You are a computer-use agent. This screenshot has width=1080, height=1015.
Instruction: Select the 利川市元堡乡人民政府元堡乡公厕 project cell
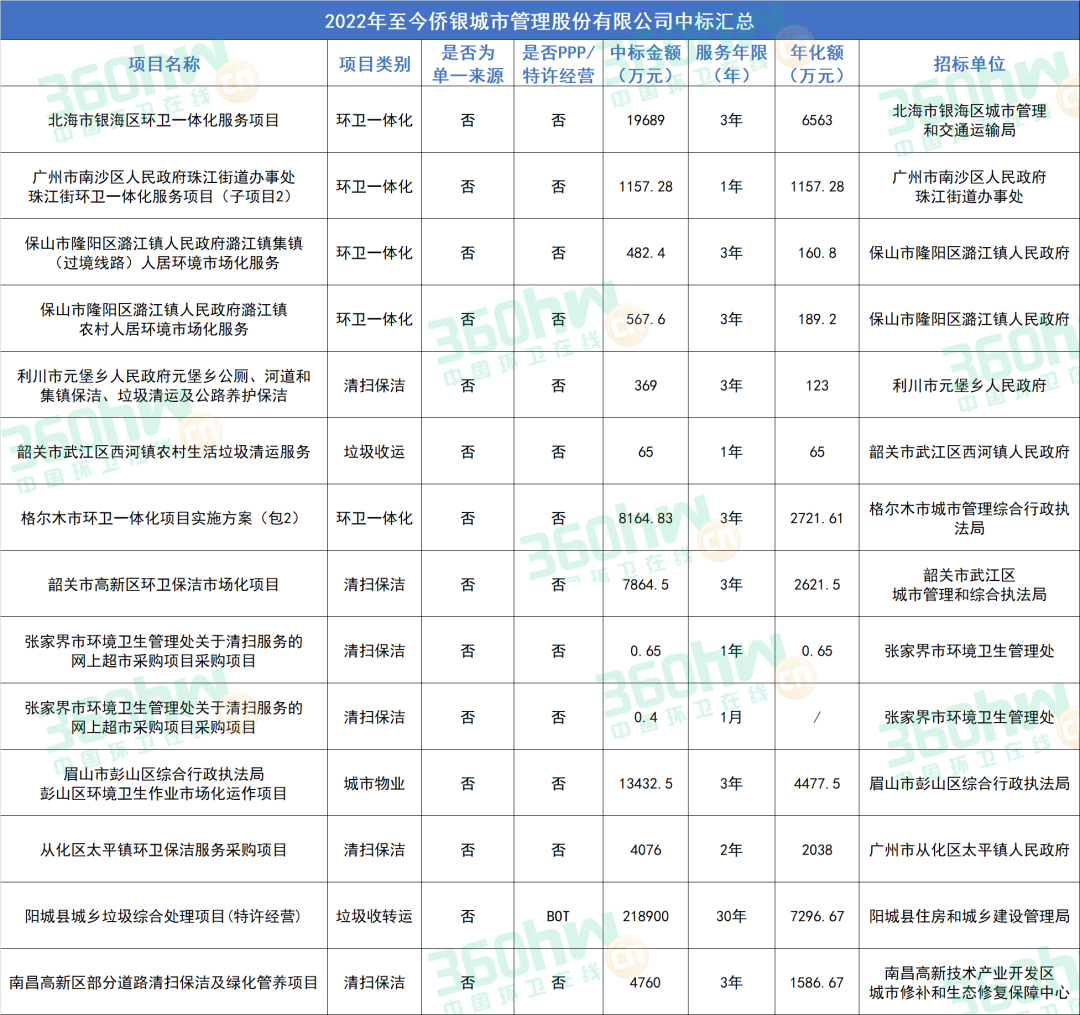[164, 386]
